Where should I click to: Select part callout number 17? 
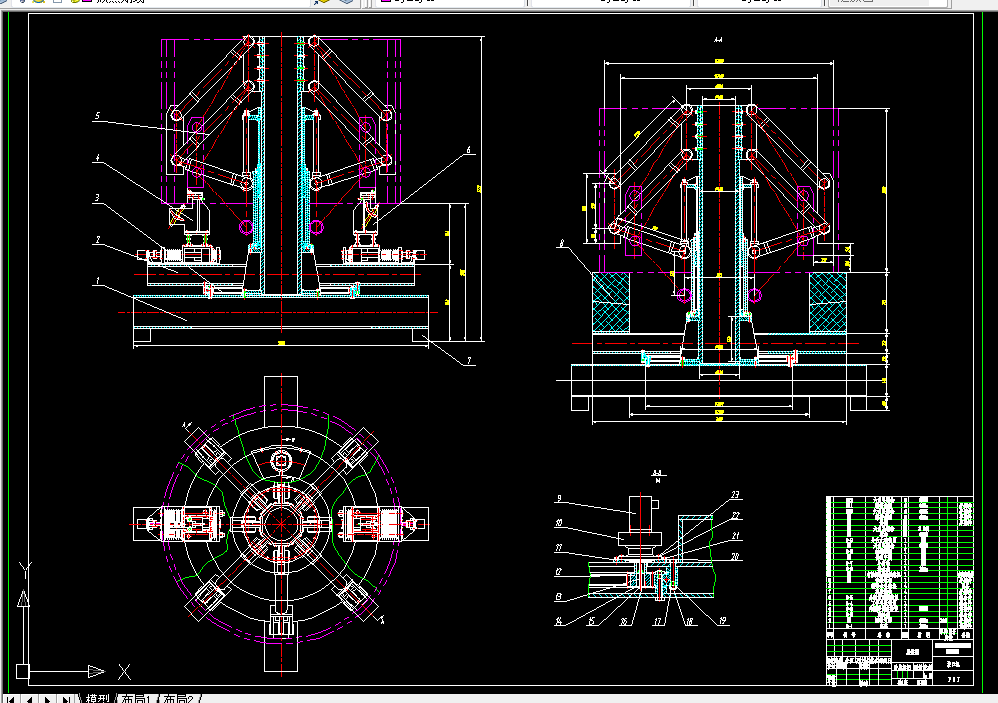click(x=658, y=621)
